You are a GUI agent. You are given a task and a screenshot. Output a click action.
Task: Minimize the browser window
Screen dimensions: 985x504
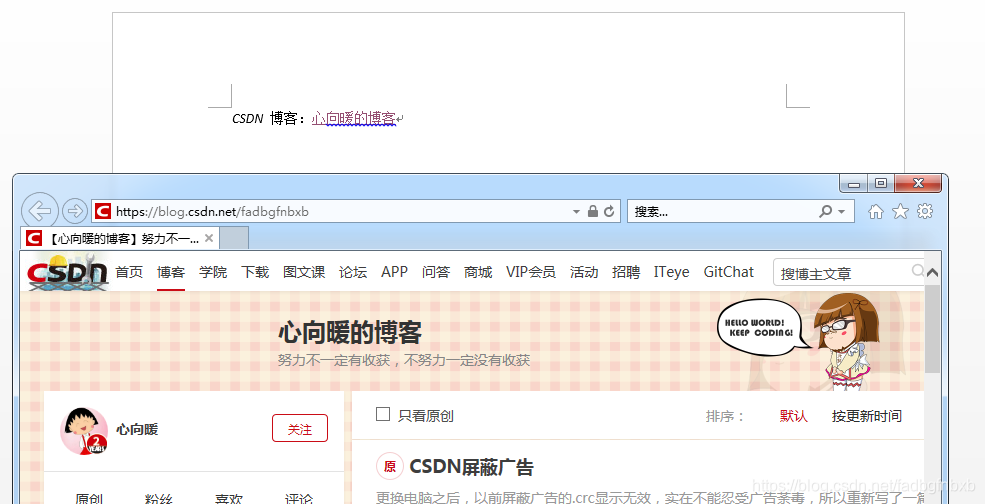[x=854, y=184]
